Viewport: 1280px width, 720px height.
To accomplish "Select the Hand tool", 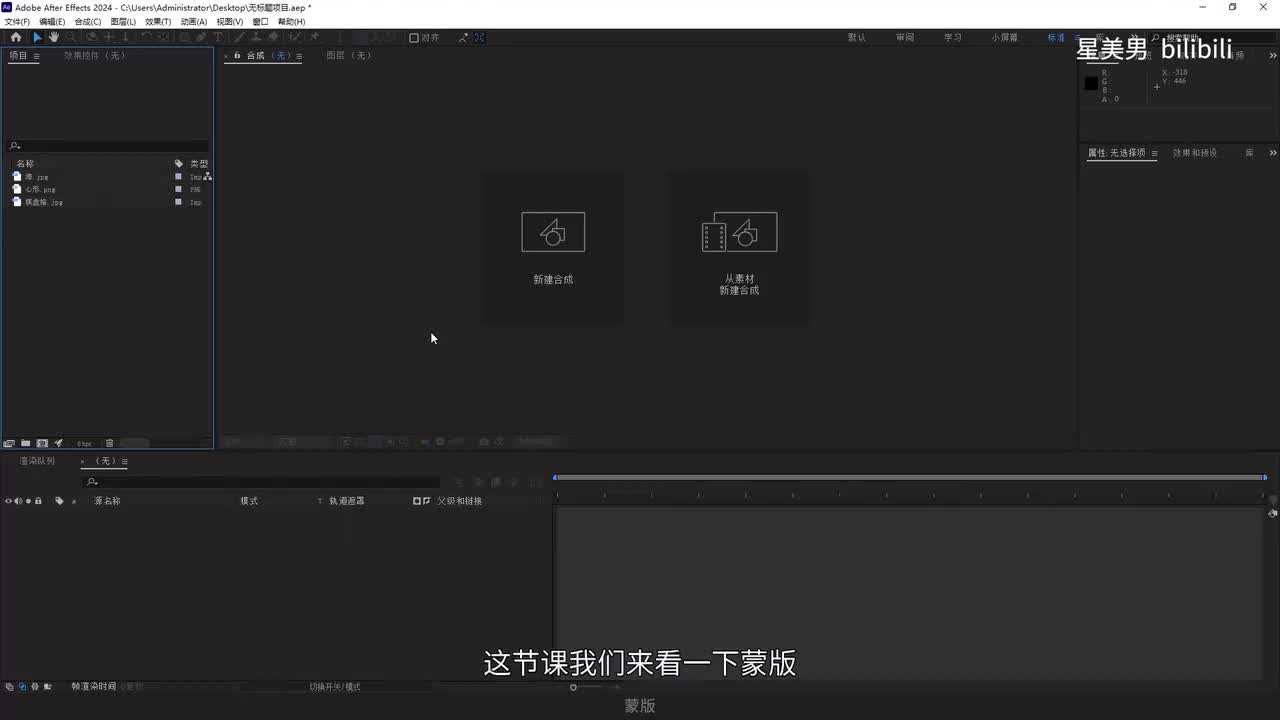I will (53, 37).
